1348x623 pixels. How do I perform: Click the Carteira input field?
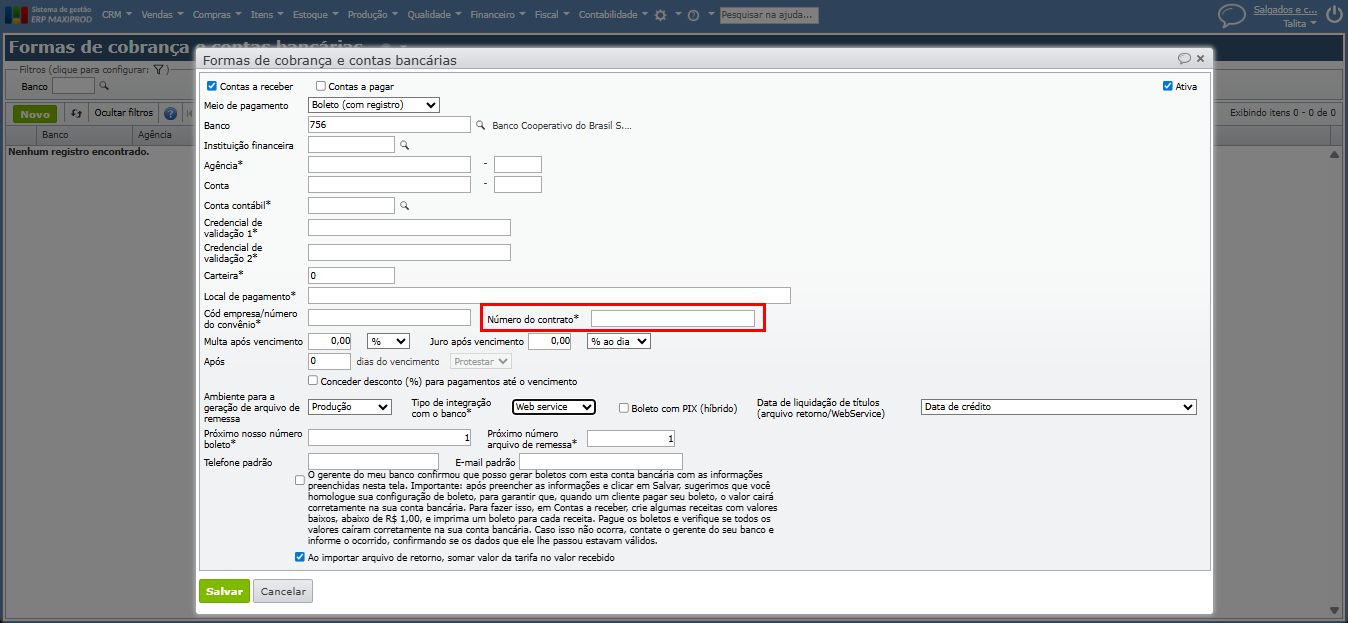click(x=351, y=275)
